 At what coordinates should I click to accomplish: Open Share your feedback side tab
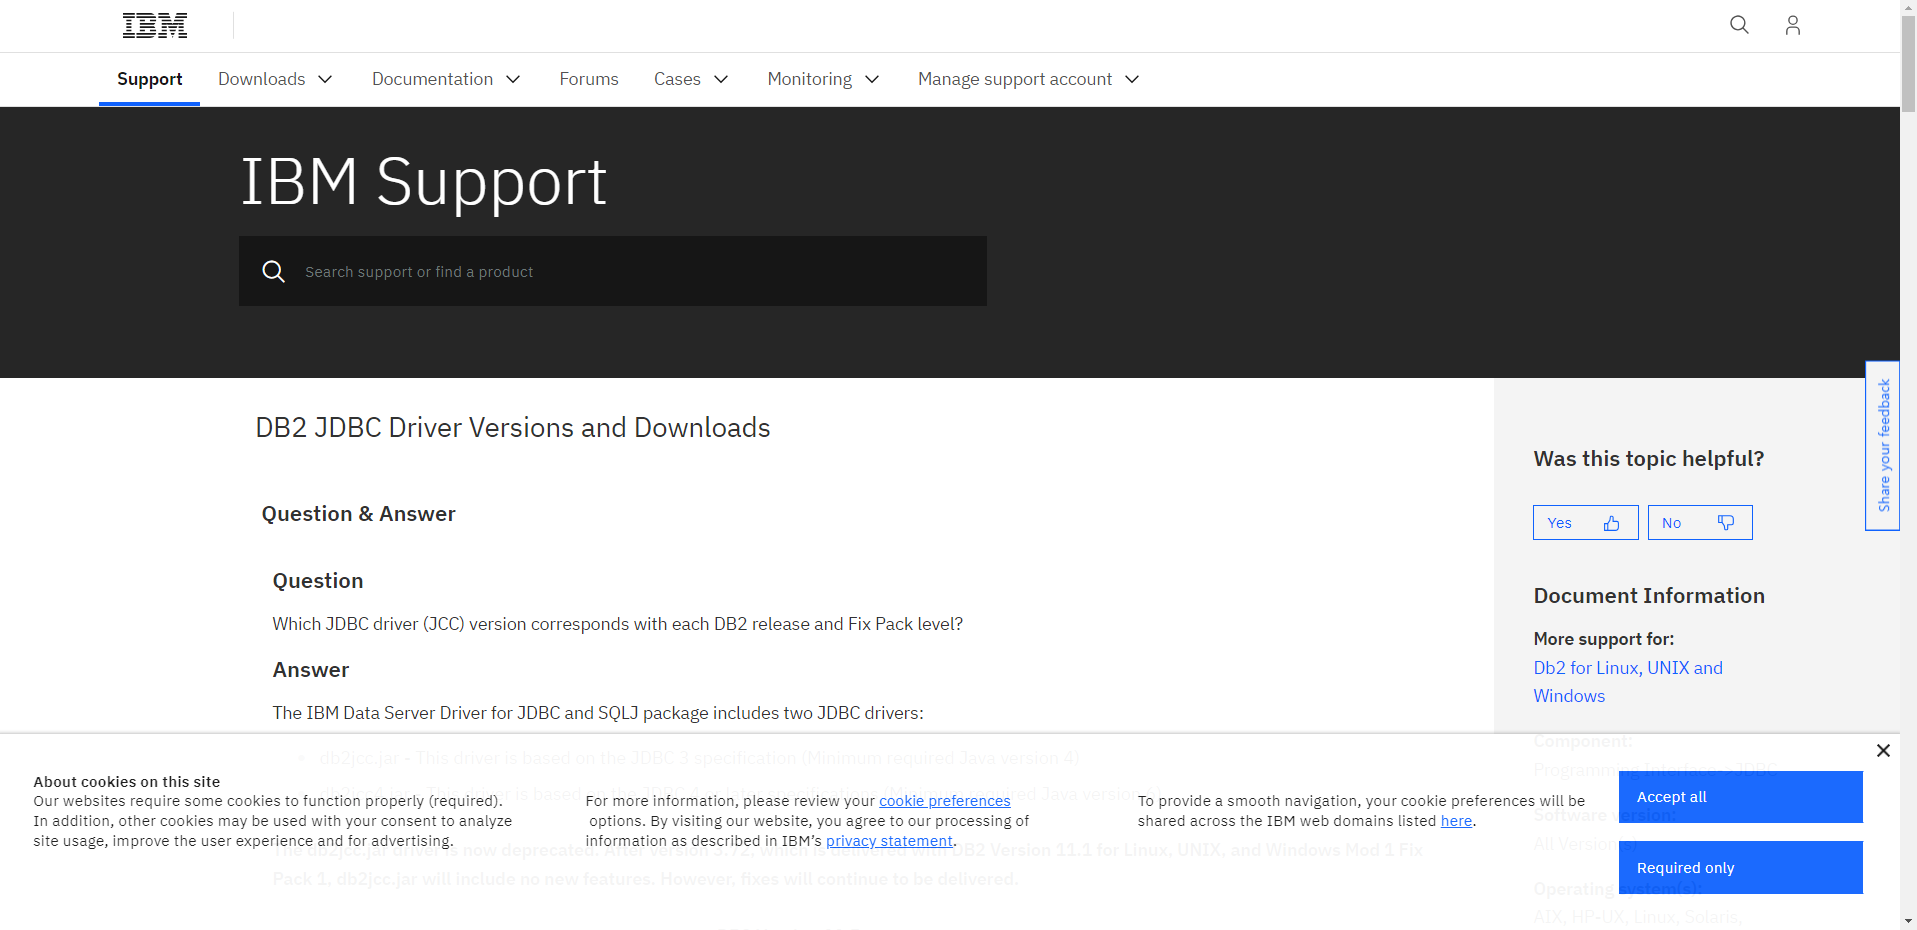tap(1883, 446)
